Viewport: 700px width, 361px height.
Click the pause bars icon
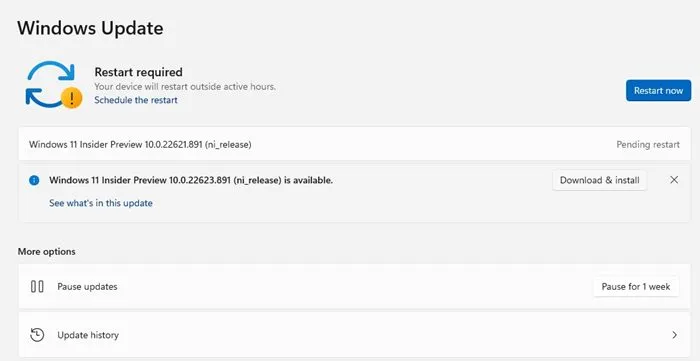point(37,286)
